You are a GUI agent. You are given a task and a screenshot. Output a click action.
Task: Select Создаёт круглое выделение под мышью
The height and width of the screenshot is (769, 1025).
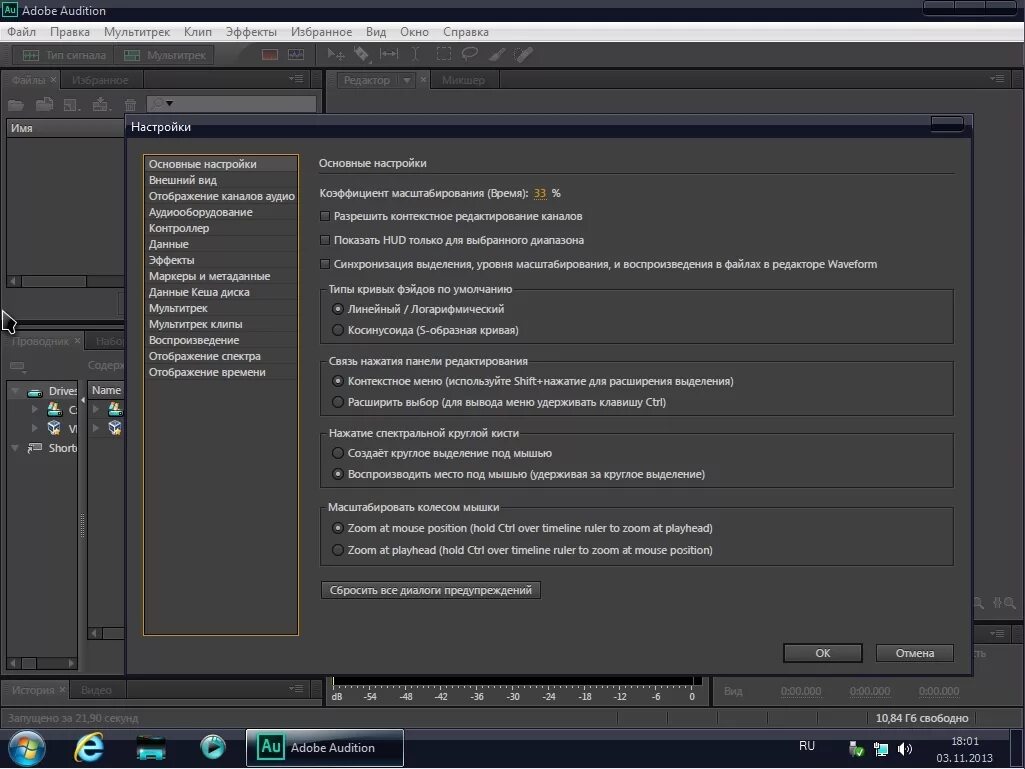click(337, 453)
